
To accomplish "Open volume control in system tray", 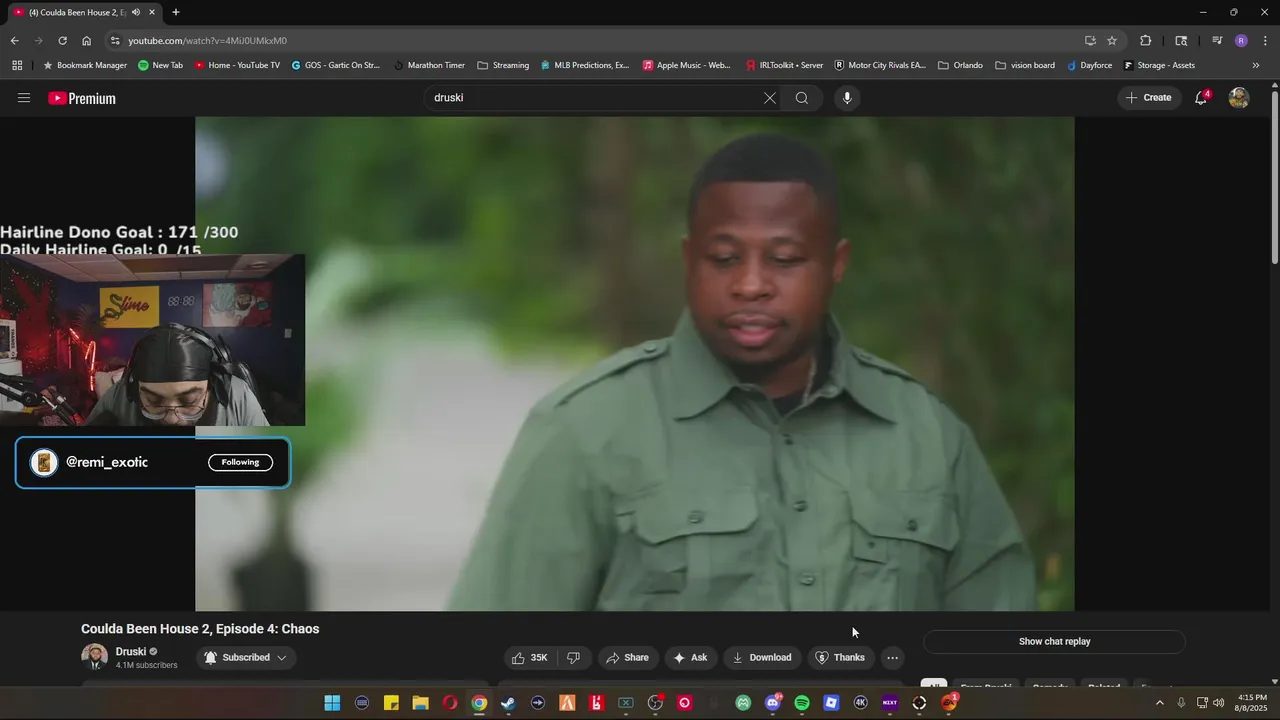I will (1219, 703).
